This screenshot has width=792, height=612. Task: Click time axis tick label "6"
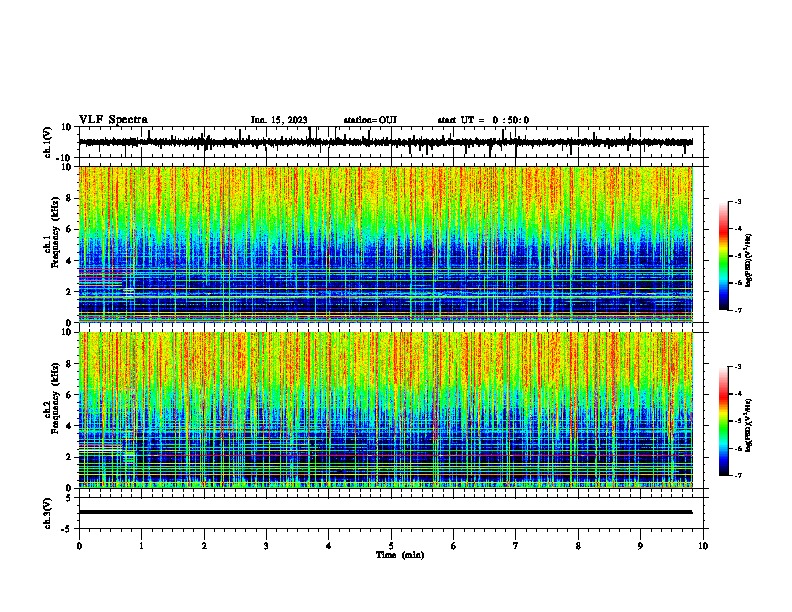[x=454, y=546]
